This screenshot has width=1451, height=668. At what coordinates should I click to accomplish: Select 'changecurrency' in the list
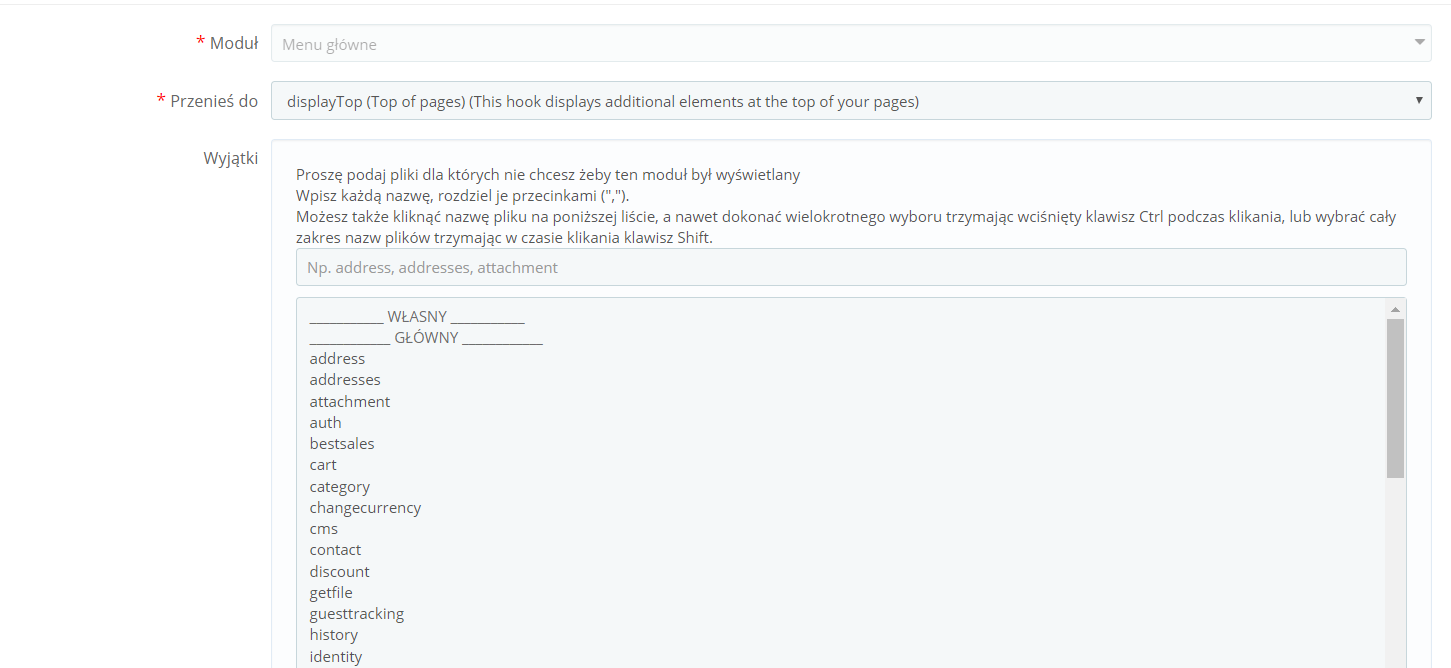(365, 508)
